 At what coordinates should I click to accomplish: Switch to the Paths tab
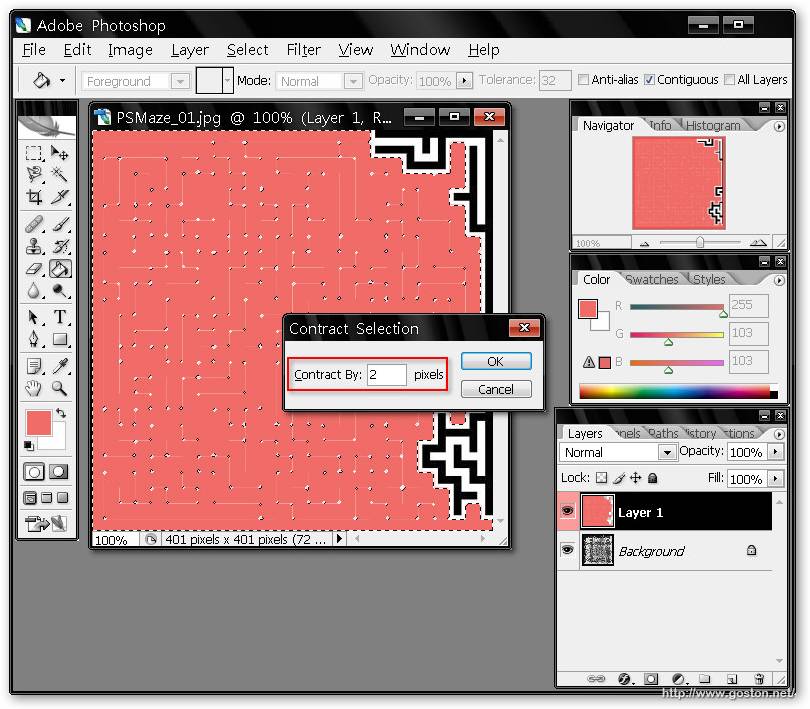pos(663,433)
